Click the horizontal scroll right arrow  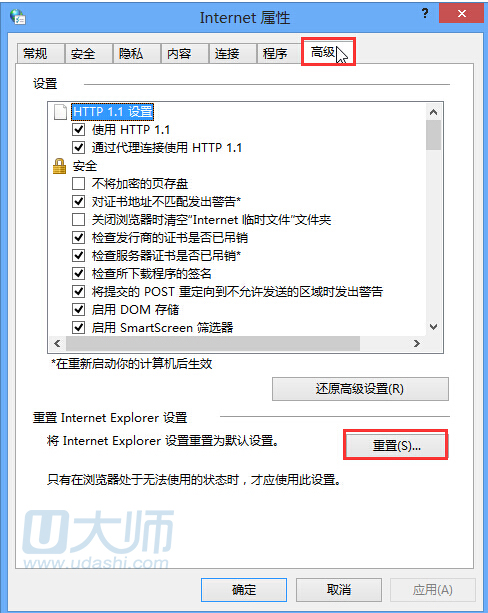coord(417,343)
